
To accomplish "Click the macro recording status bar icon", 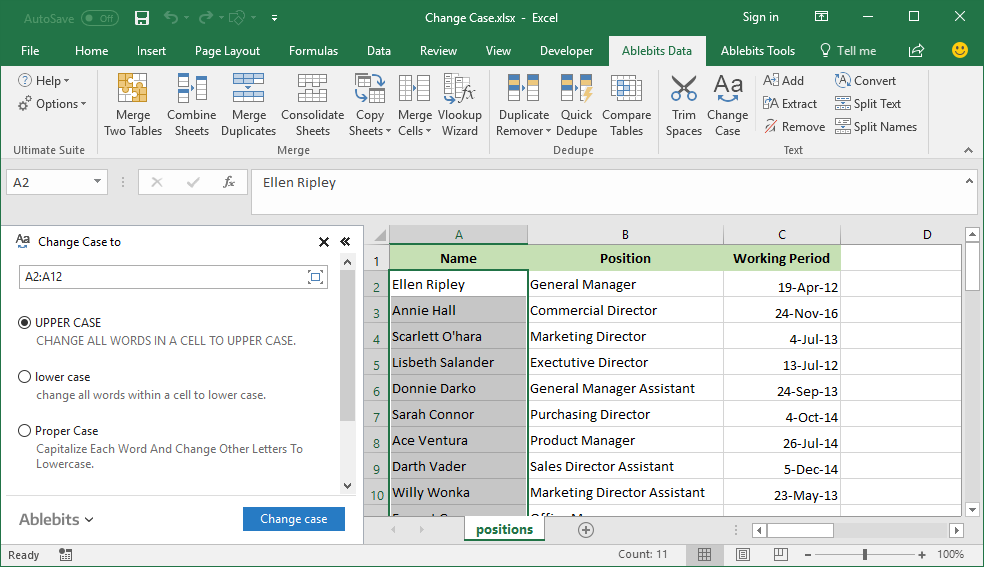I will (65, 554).
